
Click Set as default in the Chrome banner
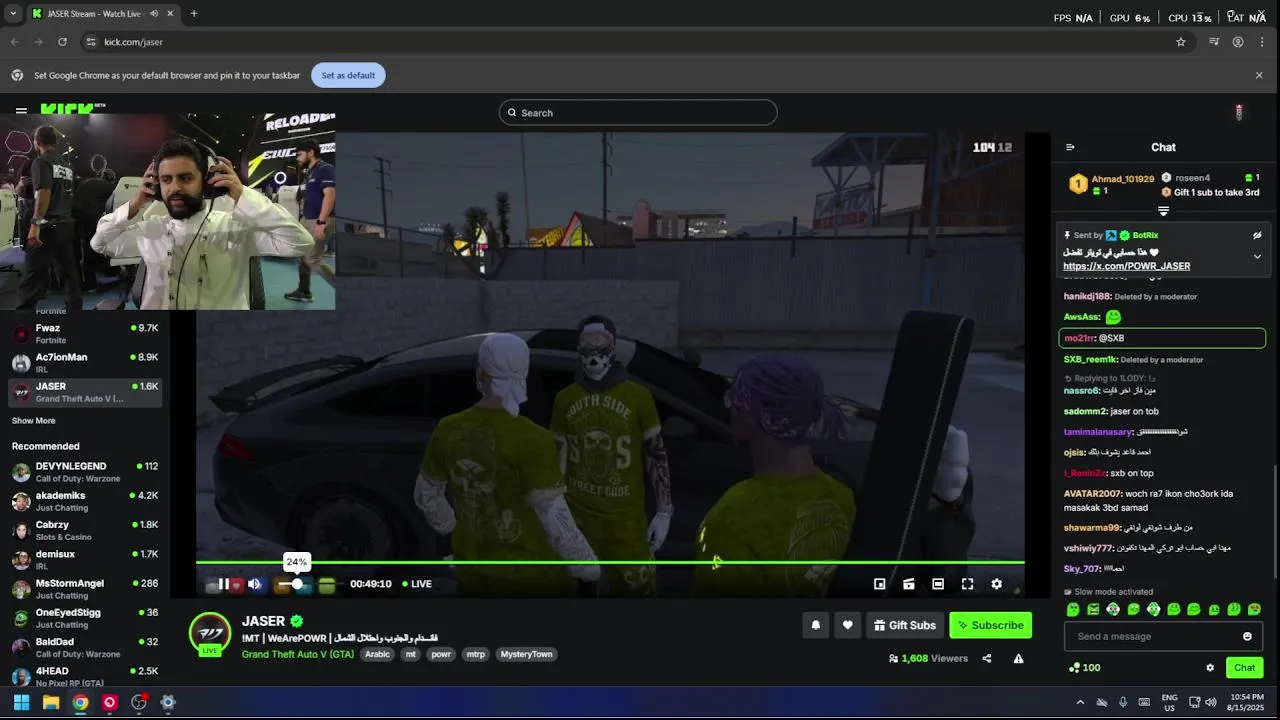(348, 75)
